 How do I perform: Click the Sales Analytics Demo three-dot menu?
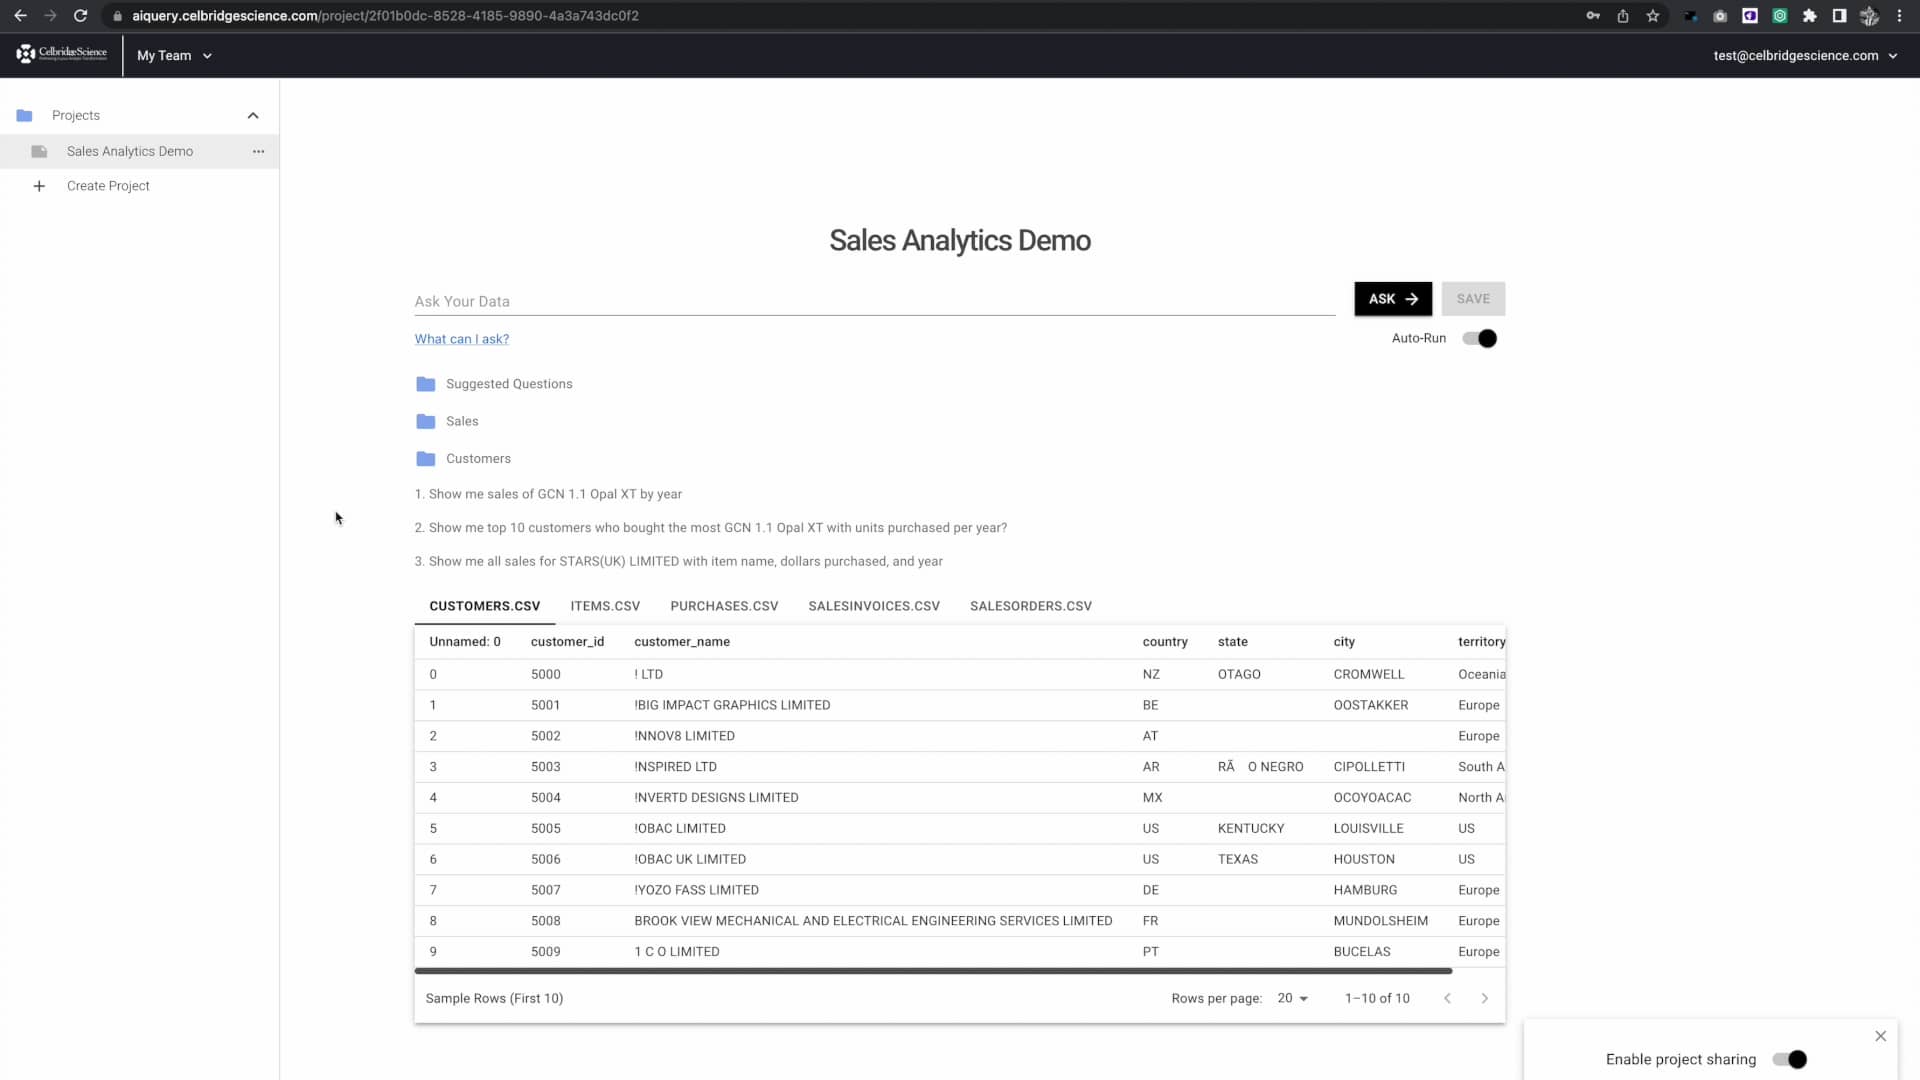coord(259,152)
